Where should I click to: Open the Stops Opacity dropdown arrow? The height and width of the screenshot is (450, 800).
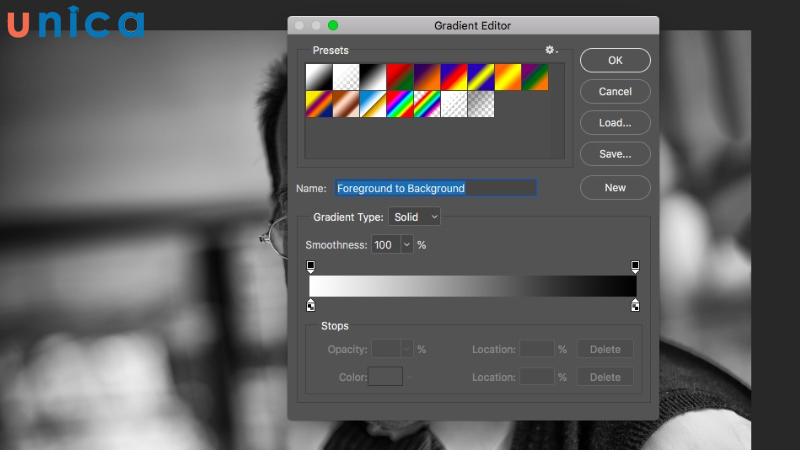point(407,349)
